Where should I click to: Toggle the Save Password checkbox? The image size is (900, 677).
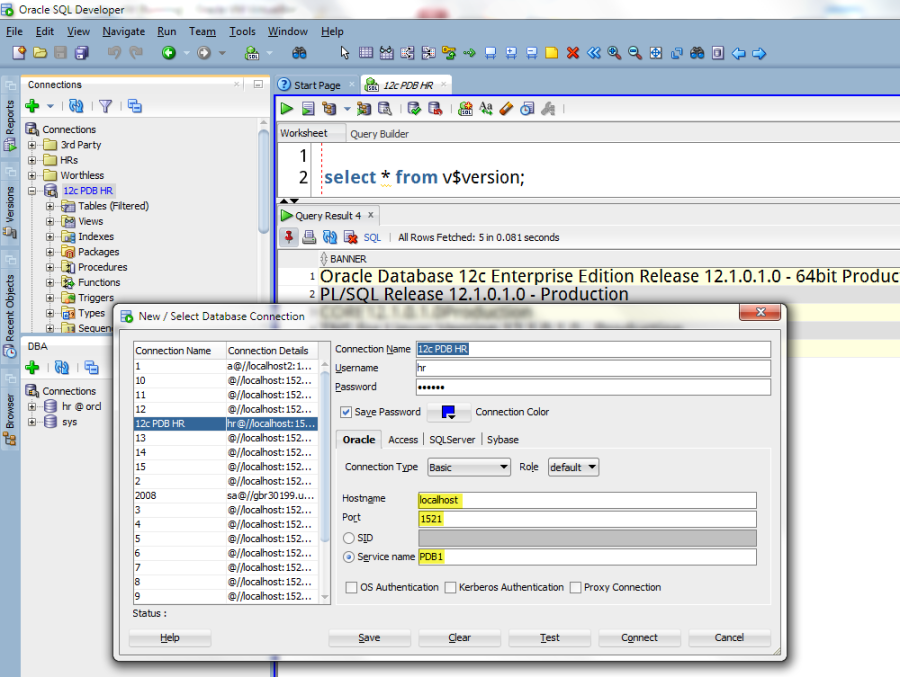(346, 412)
